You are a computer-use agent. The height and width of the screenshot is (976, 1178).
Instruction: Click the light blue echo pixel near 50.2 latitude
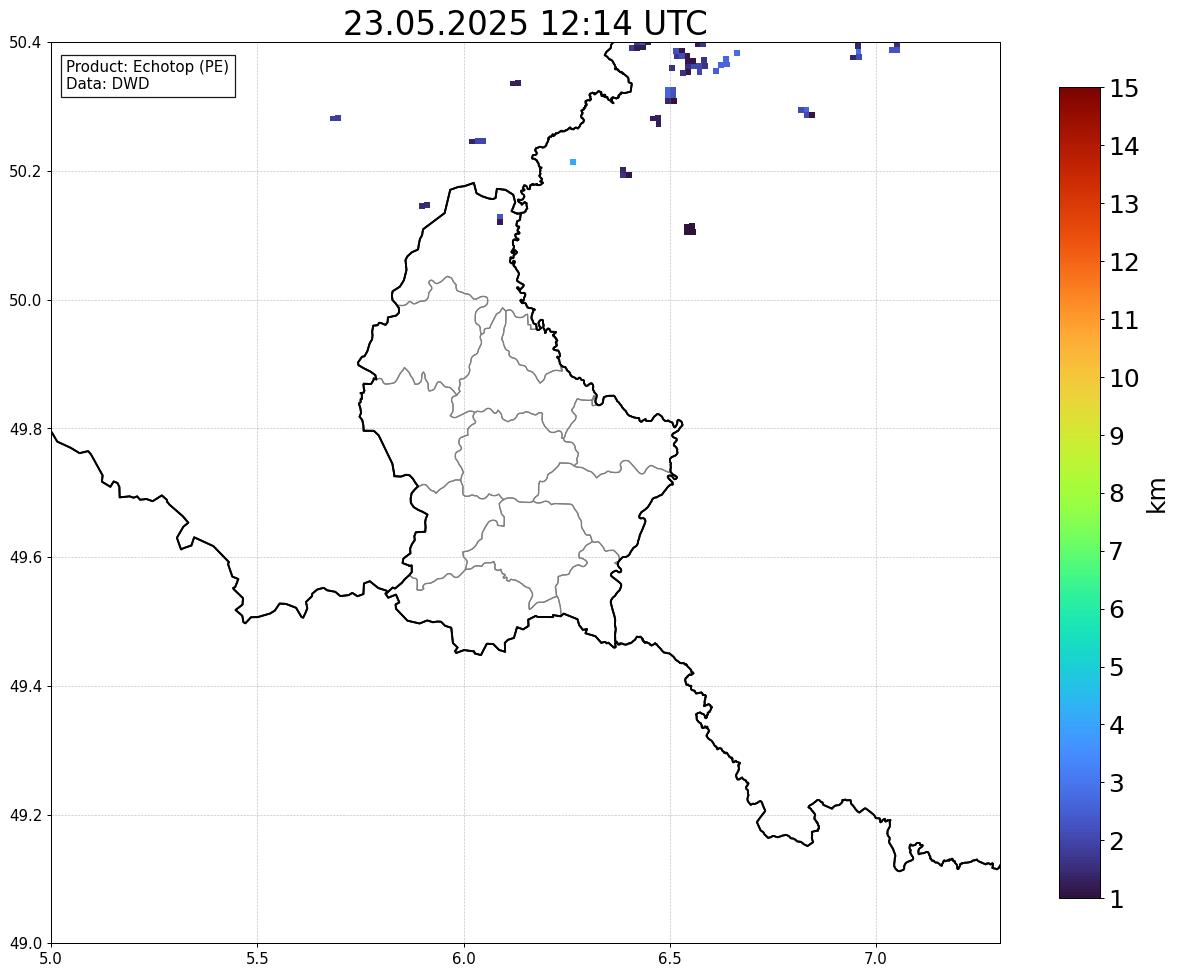click(573, 162)
